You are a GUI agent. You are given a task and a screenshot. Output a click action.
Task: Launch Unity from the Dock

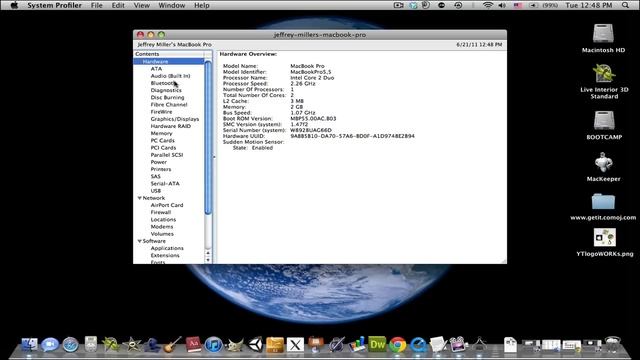(x=255, y=345)
